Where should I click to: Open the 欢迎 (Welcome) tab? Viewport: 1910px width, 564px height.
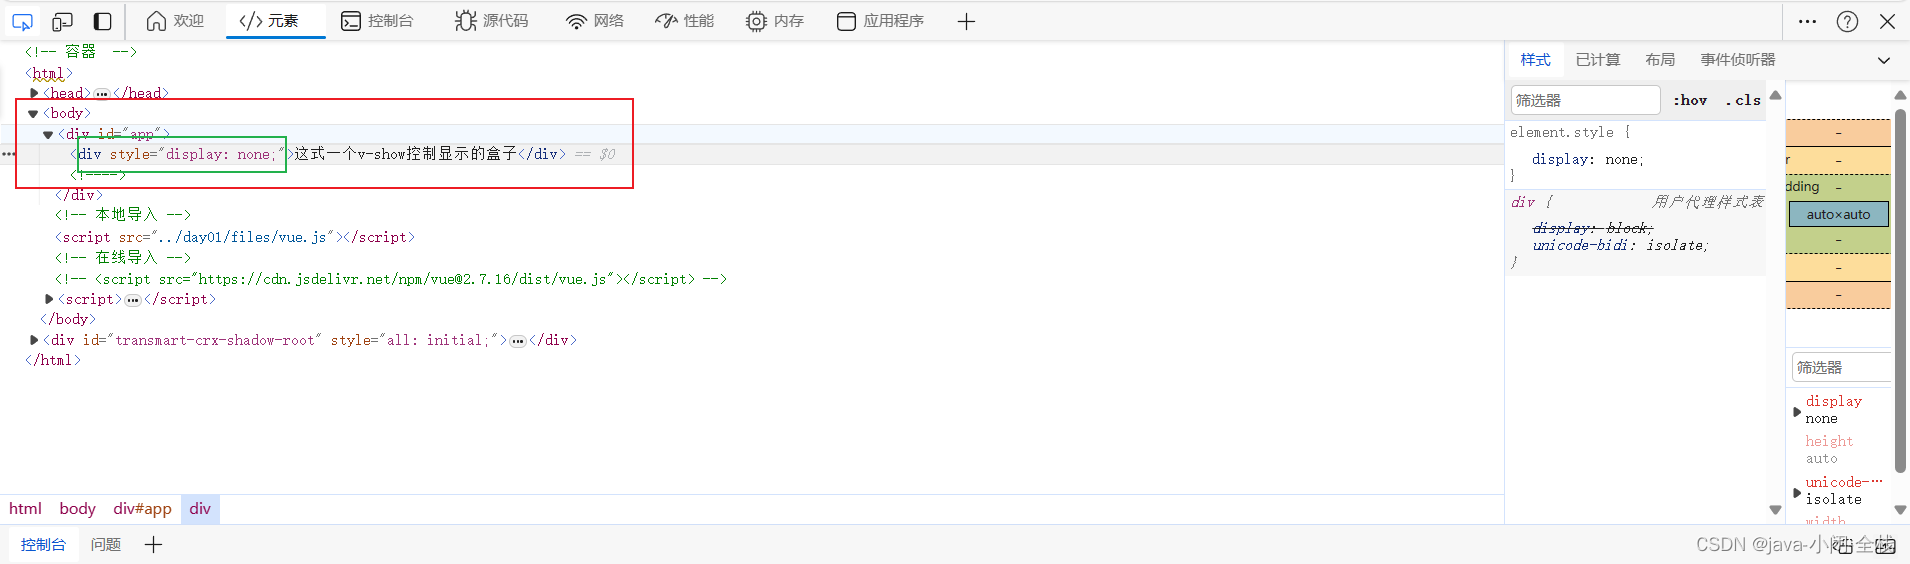pyautogui.click(x=175, y=21)
